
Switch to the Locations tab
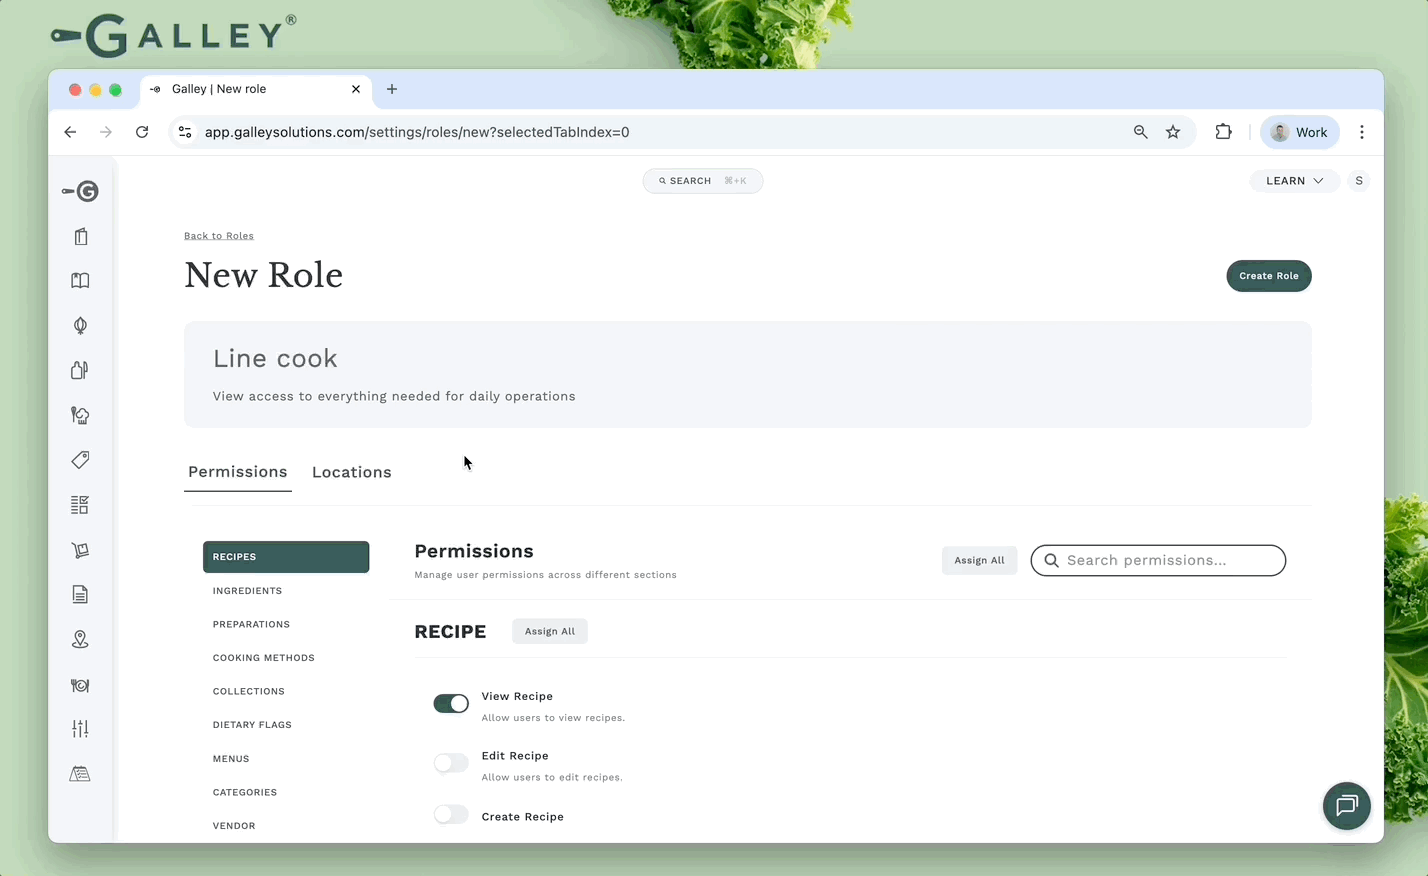click(x=352, y=472)
